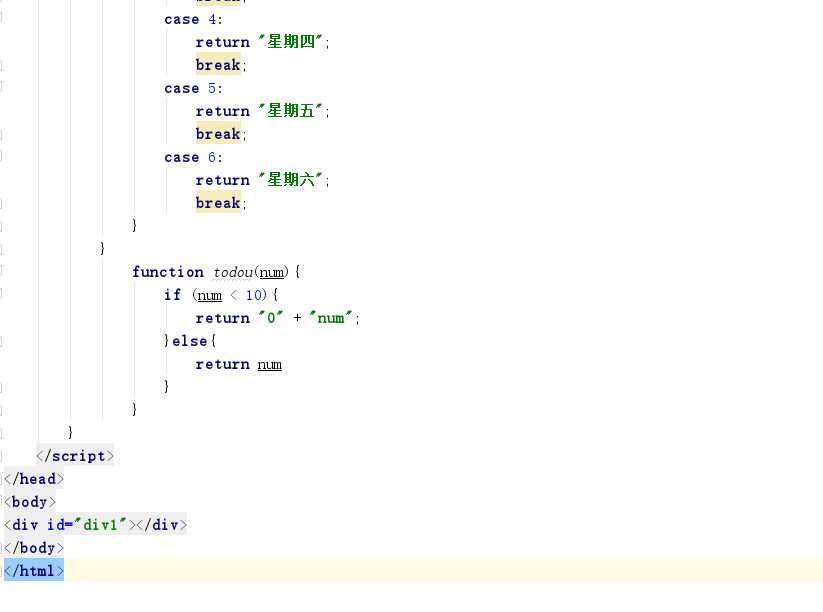Select the "num" string literal
The image size is (823, 612).
(x=331, y=318)
